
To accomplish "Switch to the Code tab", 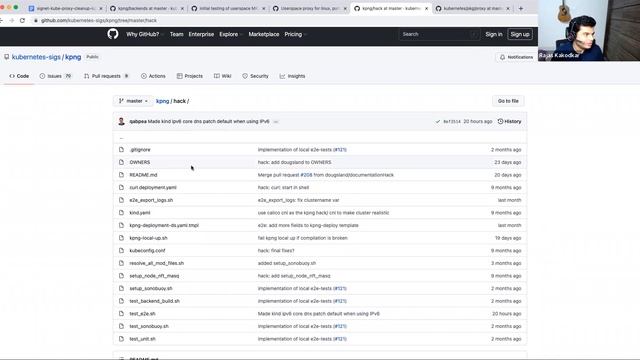I will coord(19,76).
